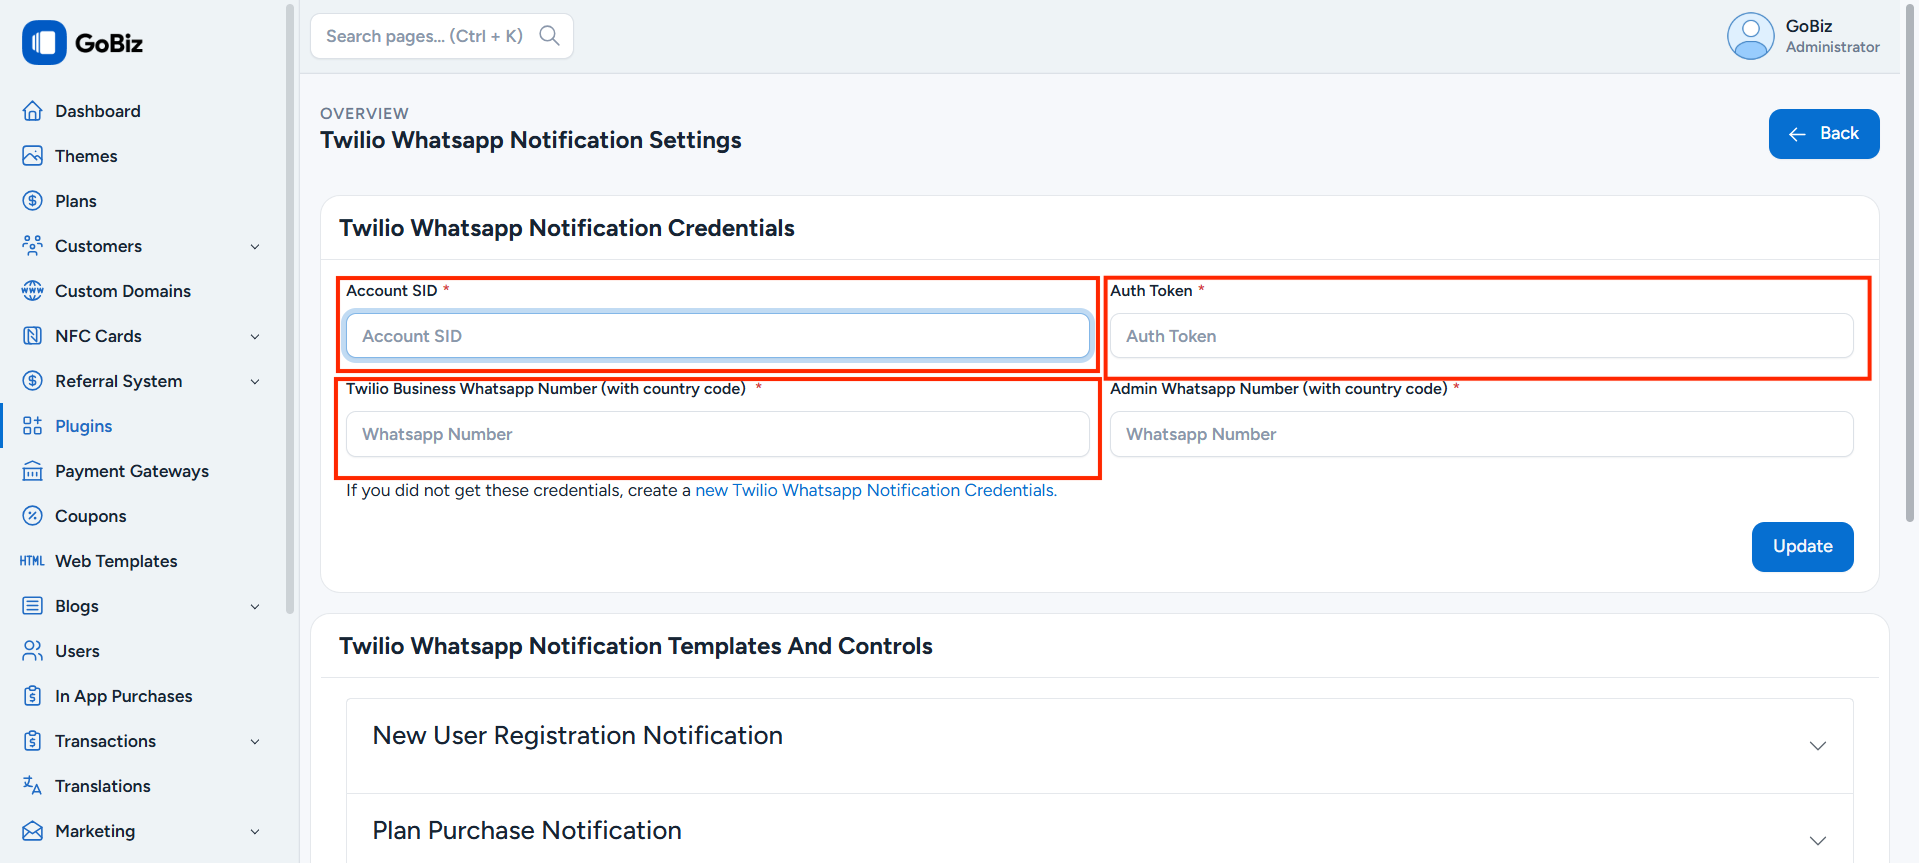
Task: Expand the NFC Cards submenu
Action: (255, 336)
